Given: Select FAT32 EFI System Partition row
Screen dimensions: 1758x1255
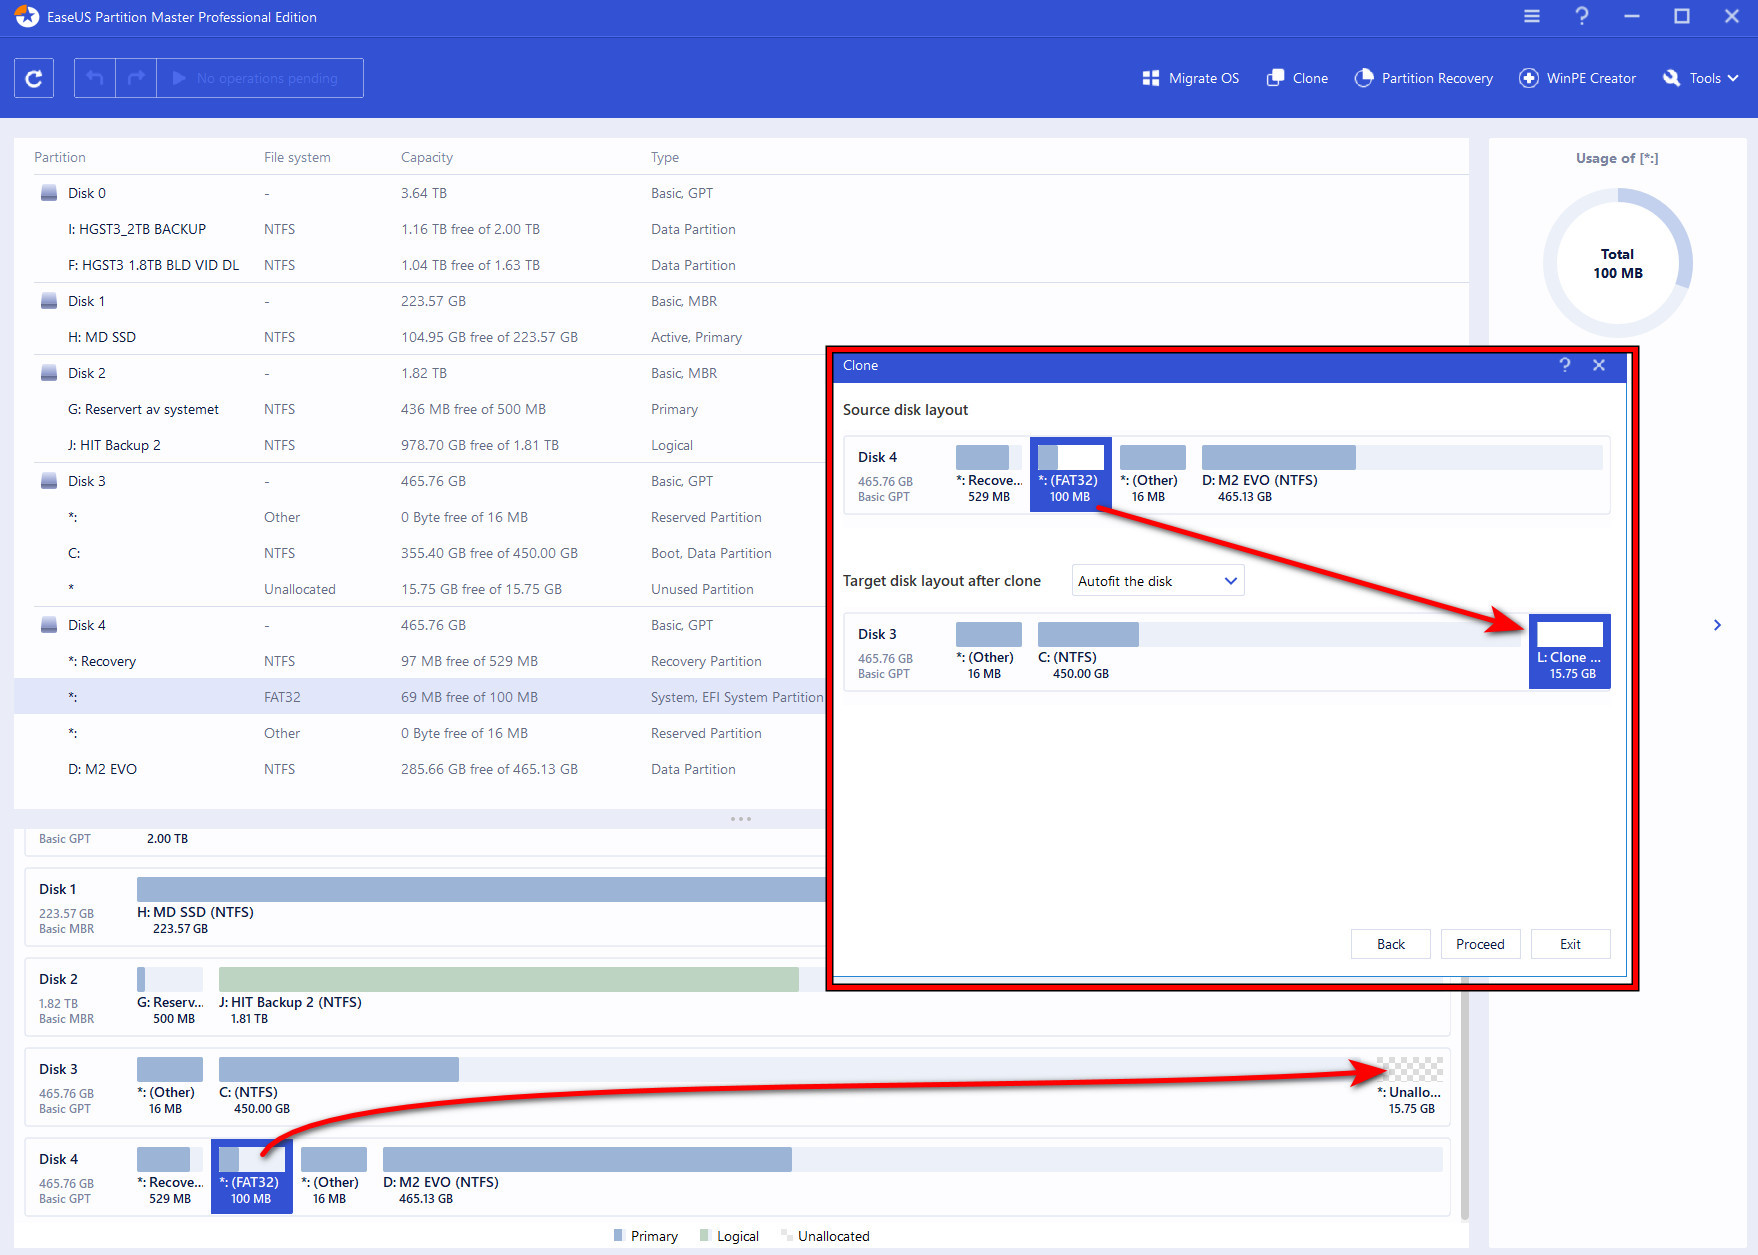Looking at the screenshot, I should pos(421,697).
